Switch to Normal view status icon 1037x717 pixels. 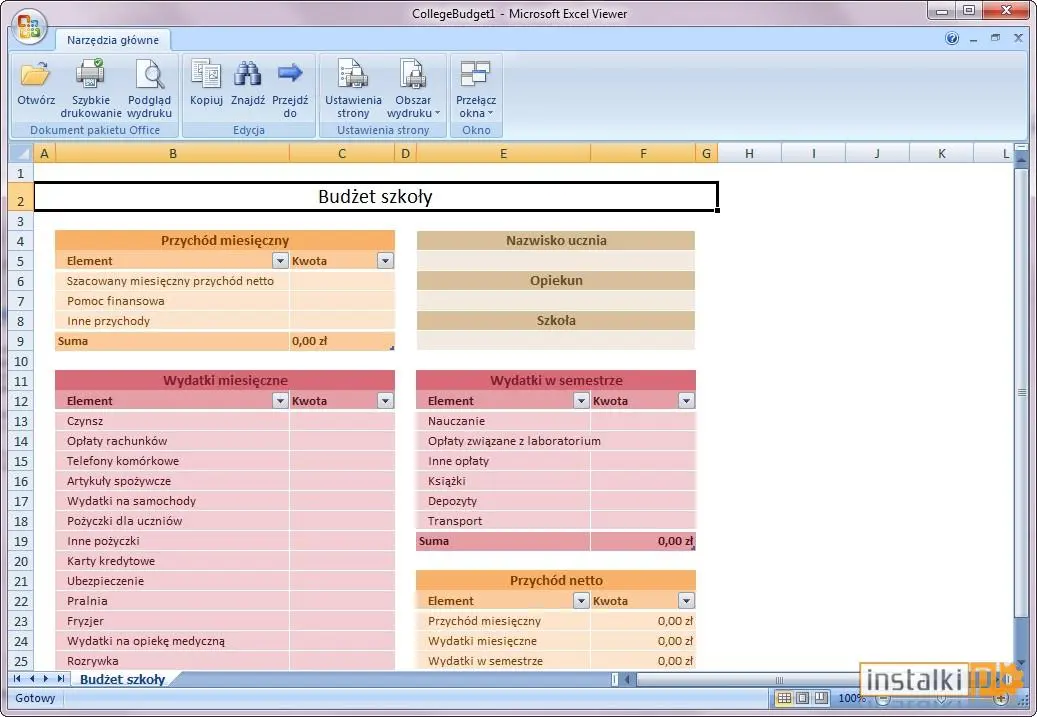tap(784, 698)
